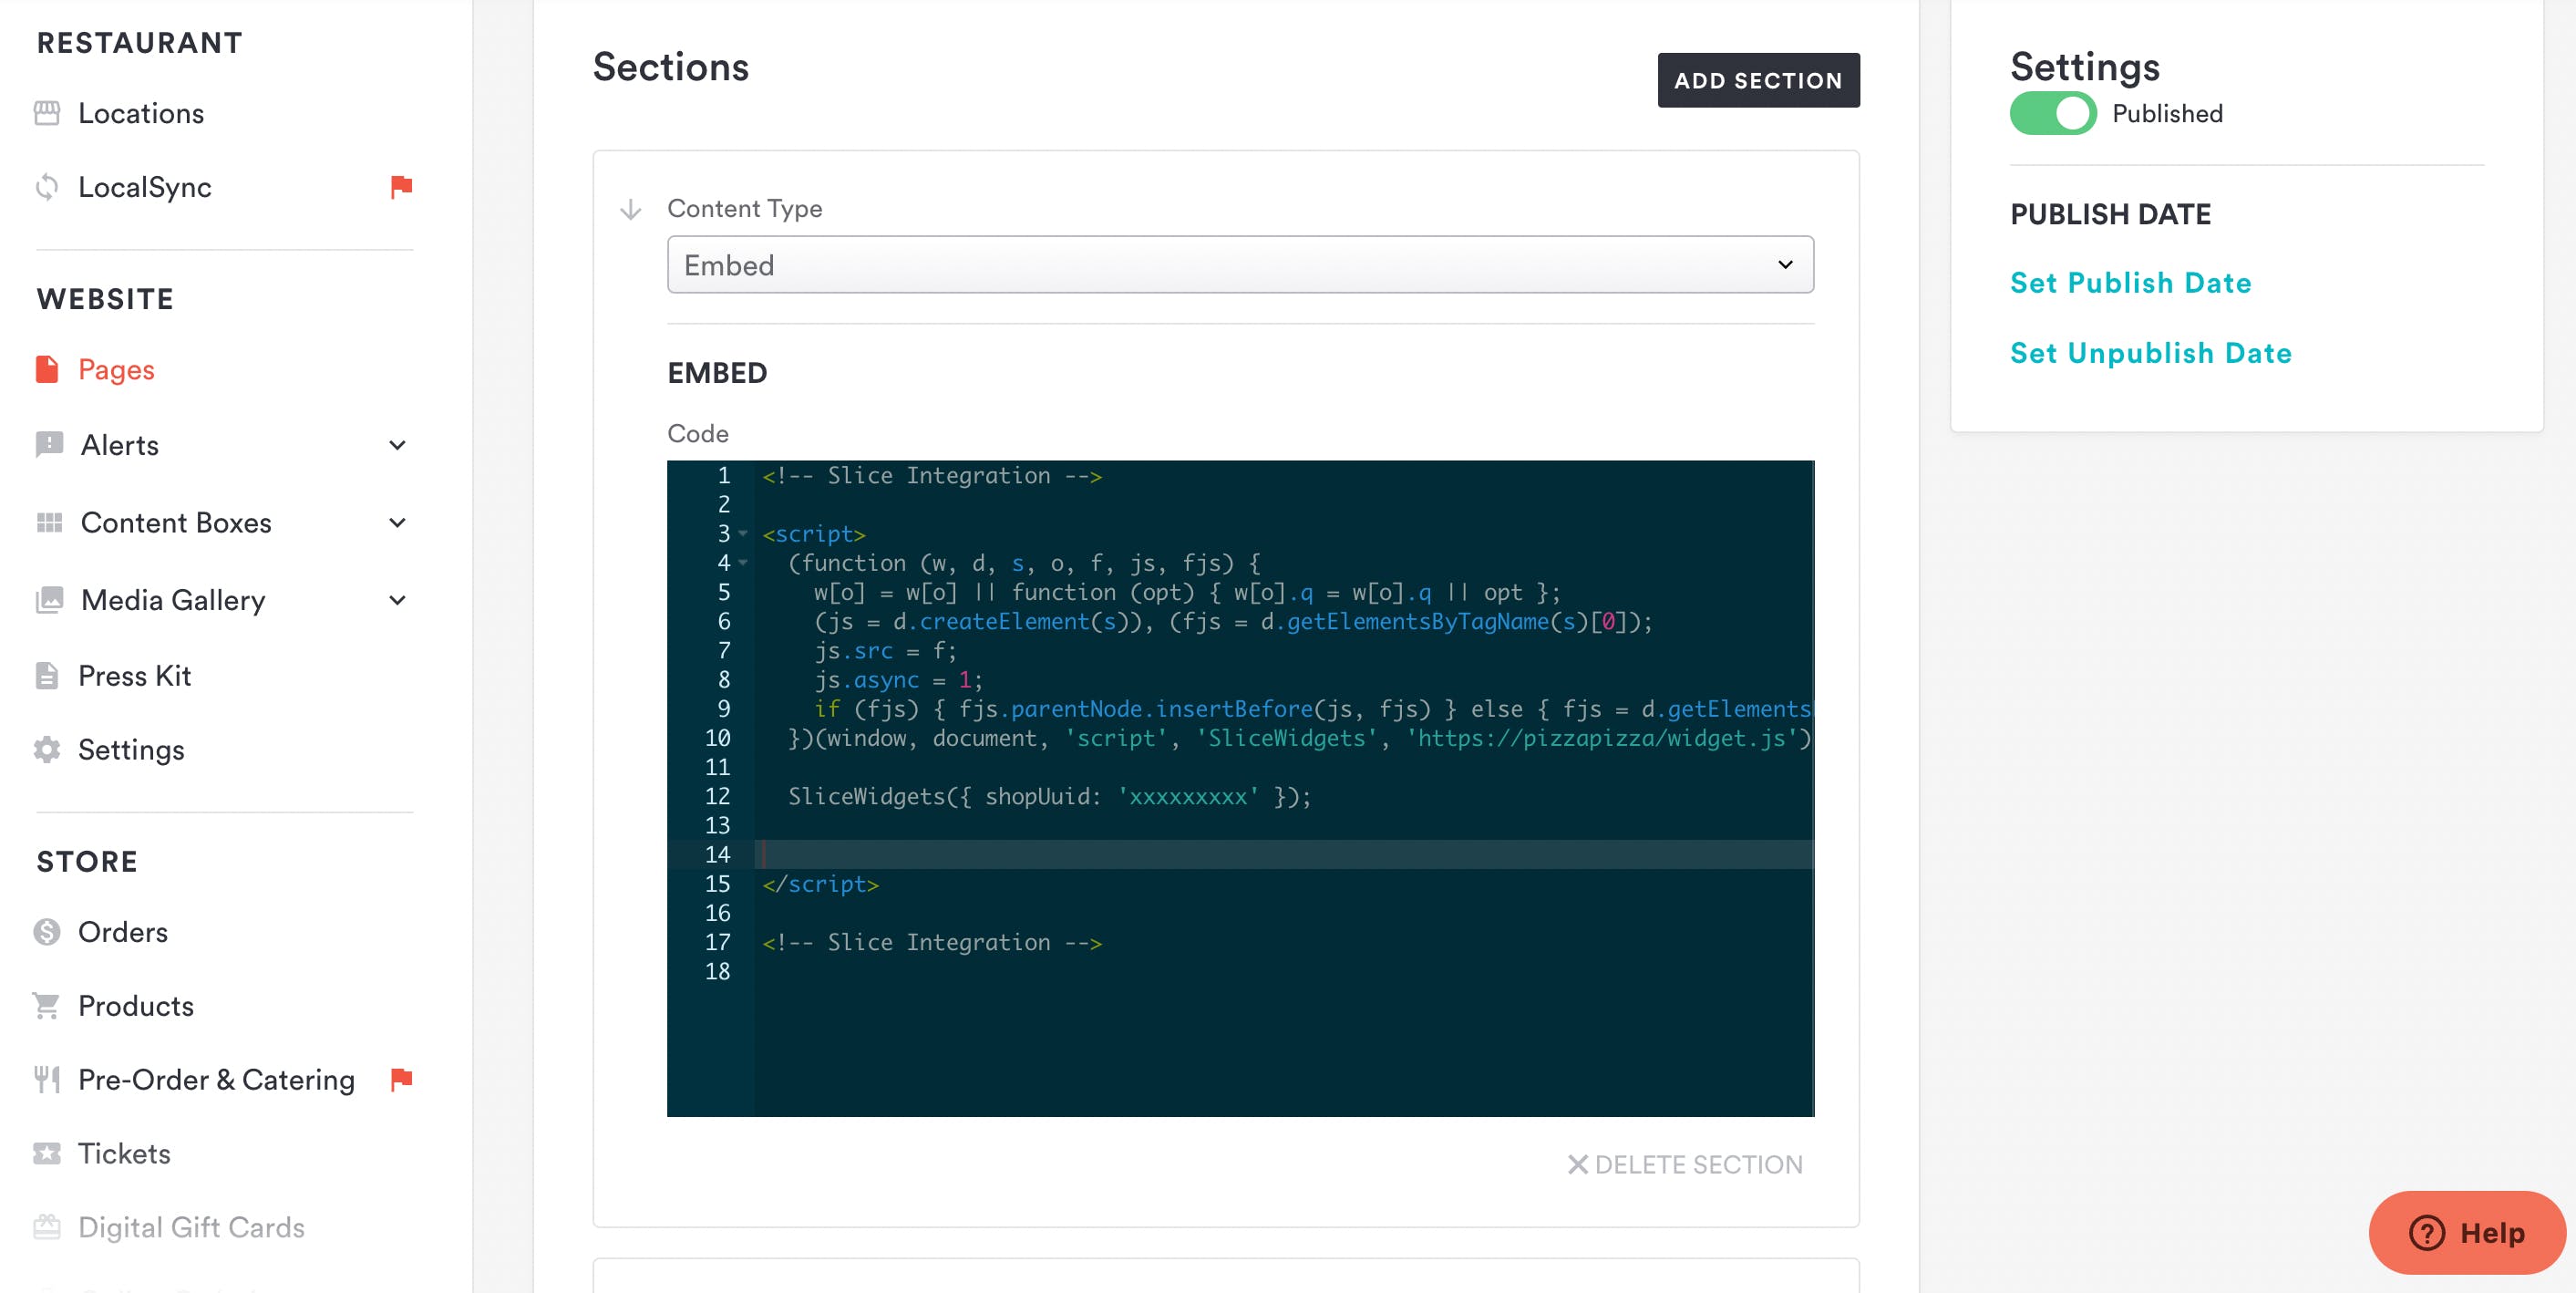Expand the Alerts submenu chevron
2576x1293 pixels.
tap(397, 445)
